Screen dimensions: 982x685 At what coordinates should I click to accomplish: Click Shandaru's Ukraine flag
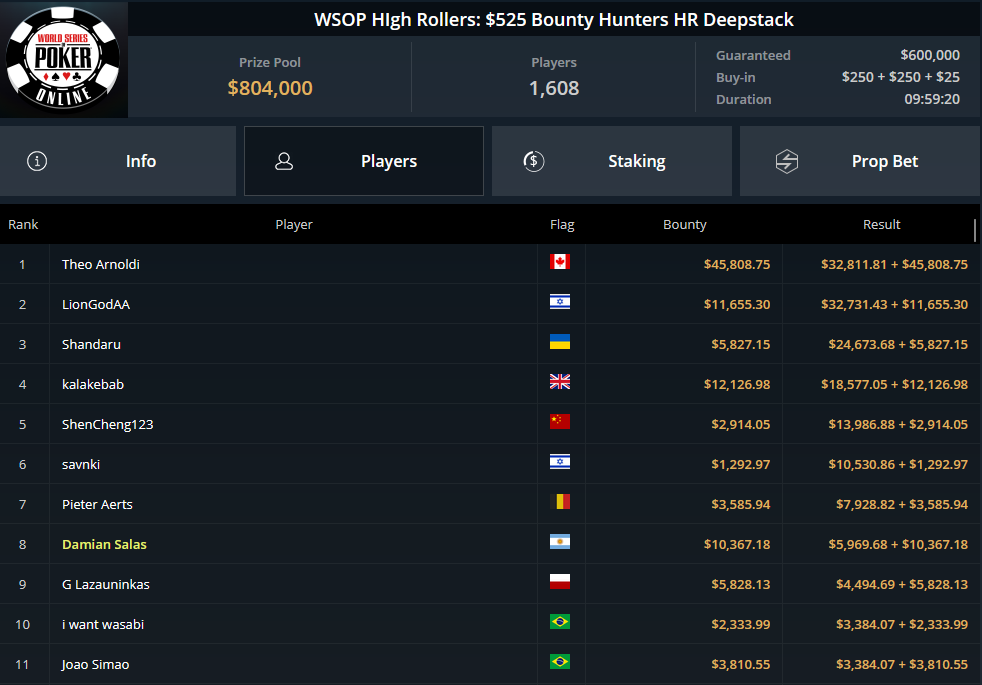tap(560, 342)
